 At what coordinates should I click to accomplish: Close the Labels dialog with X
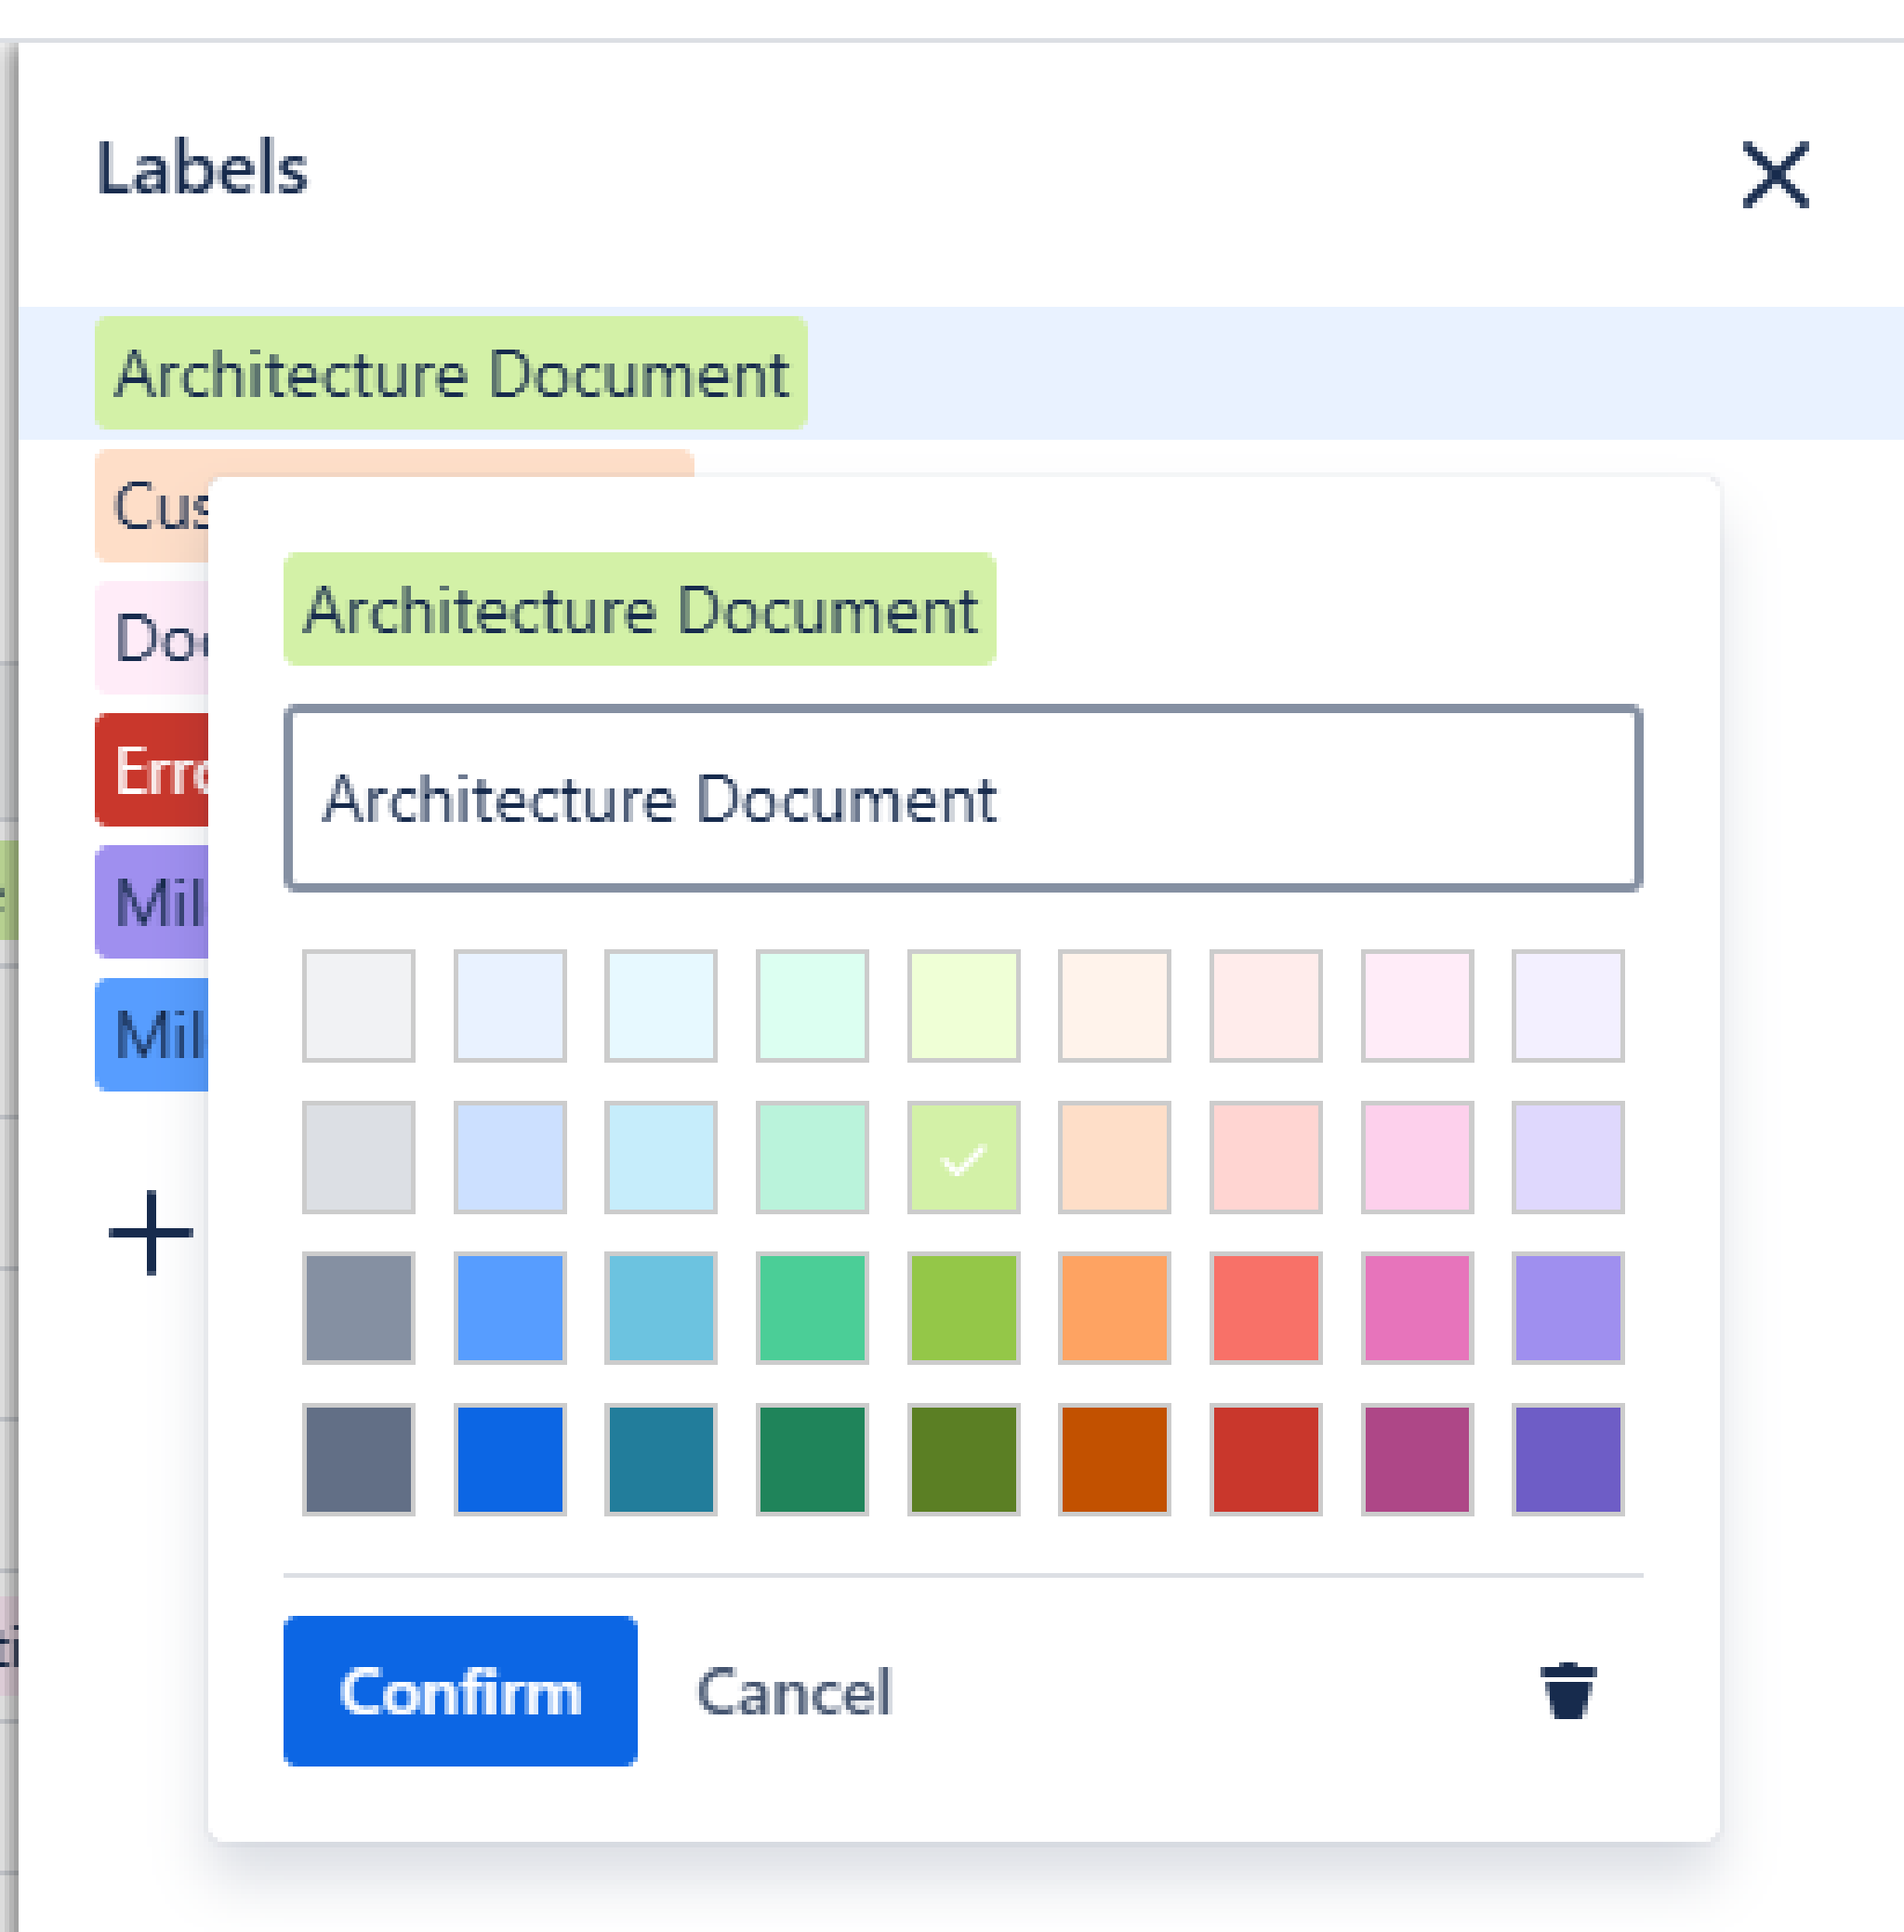pos(1775,175)
